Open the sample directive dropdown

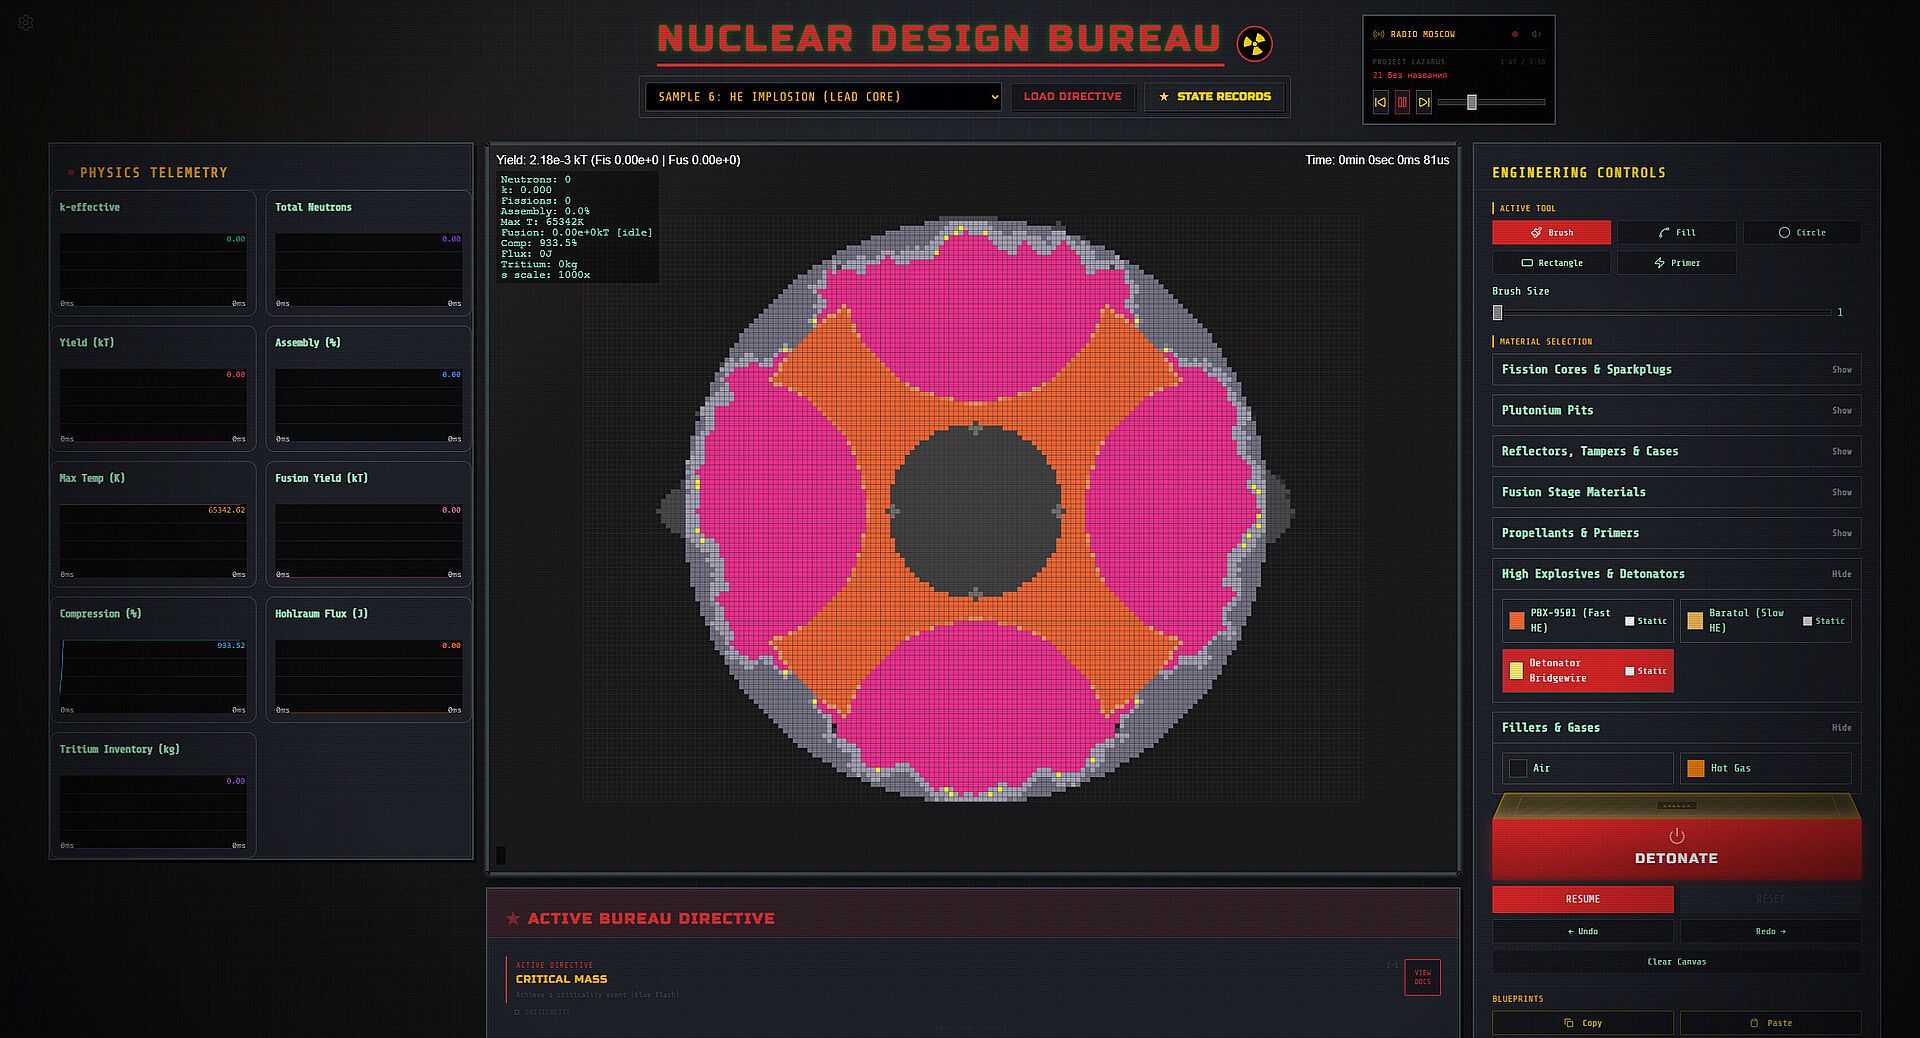(x=823, y=97)
